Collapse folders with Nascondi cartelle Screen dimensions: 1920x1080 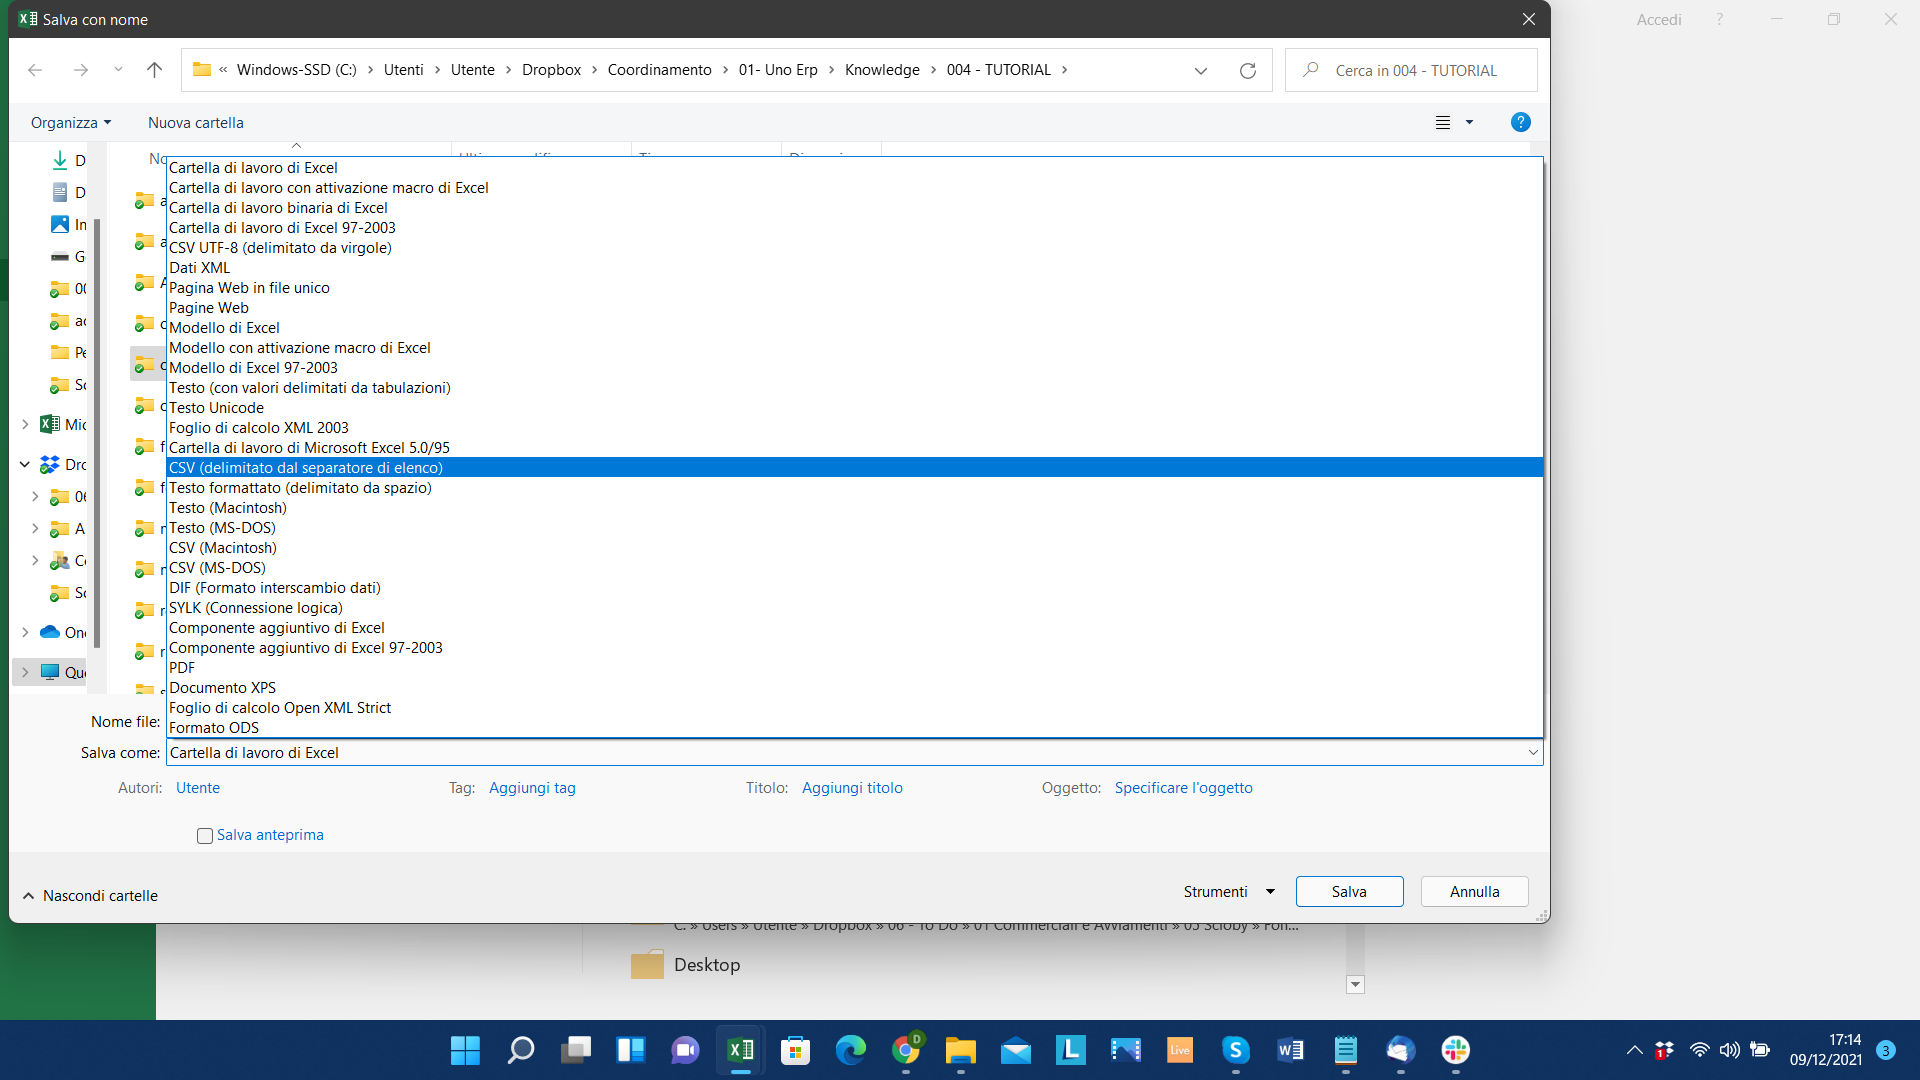(90, 896)
